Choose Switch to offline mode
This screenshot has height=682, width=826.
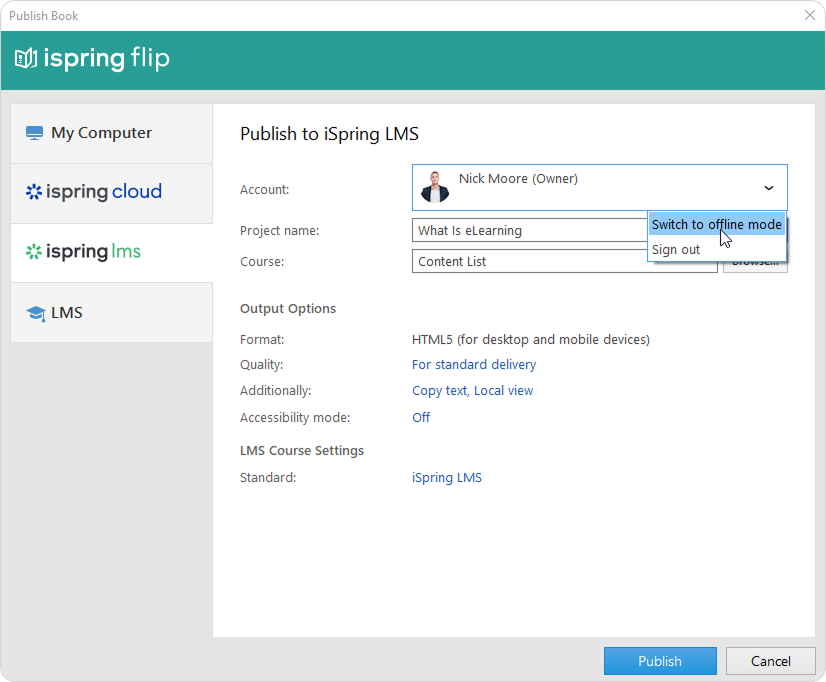pyautogui.click(x=716, y=224)
